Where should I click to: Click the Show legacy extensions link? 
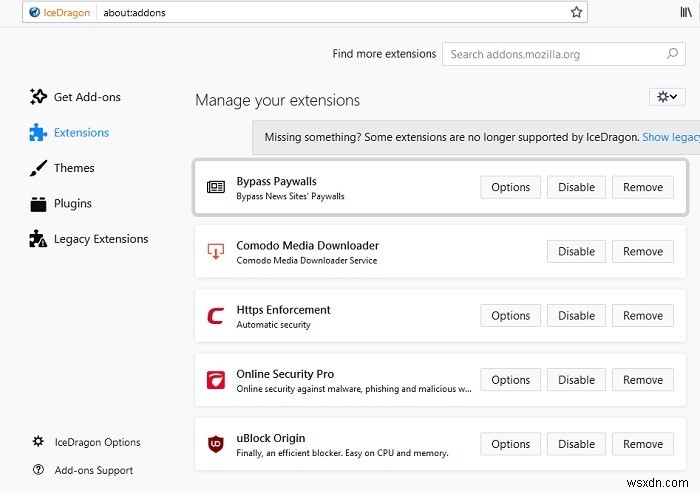(x=671, y=137)
